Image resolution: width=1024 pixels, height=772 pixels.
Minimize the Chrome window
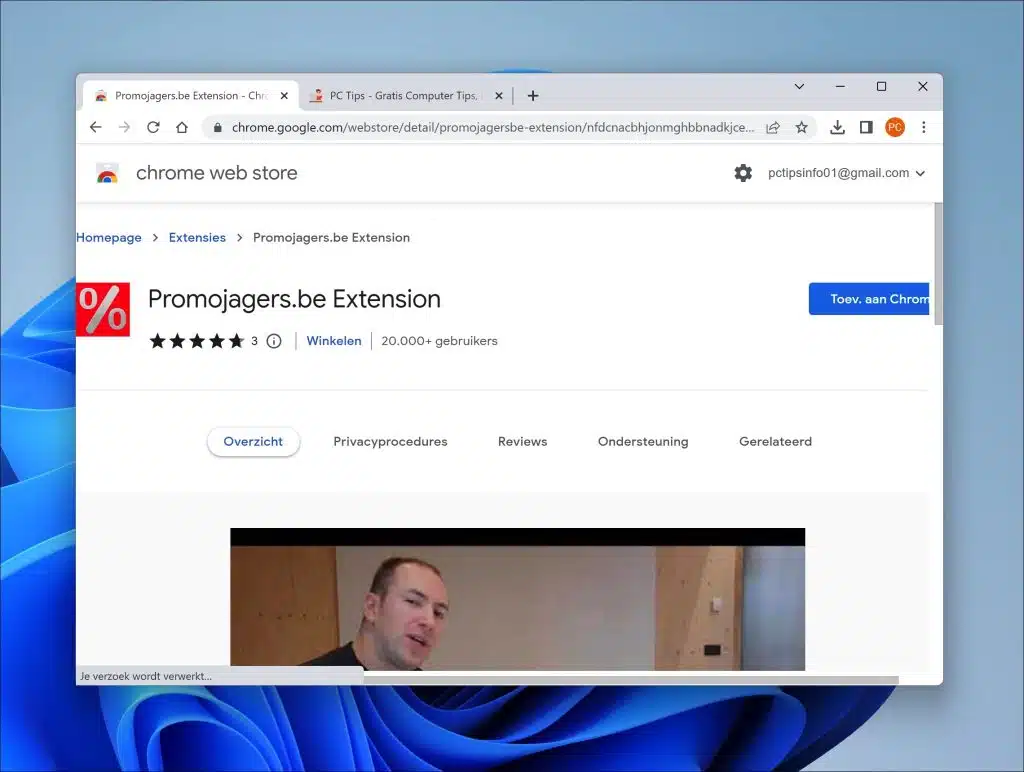tap(840, 86)
